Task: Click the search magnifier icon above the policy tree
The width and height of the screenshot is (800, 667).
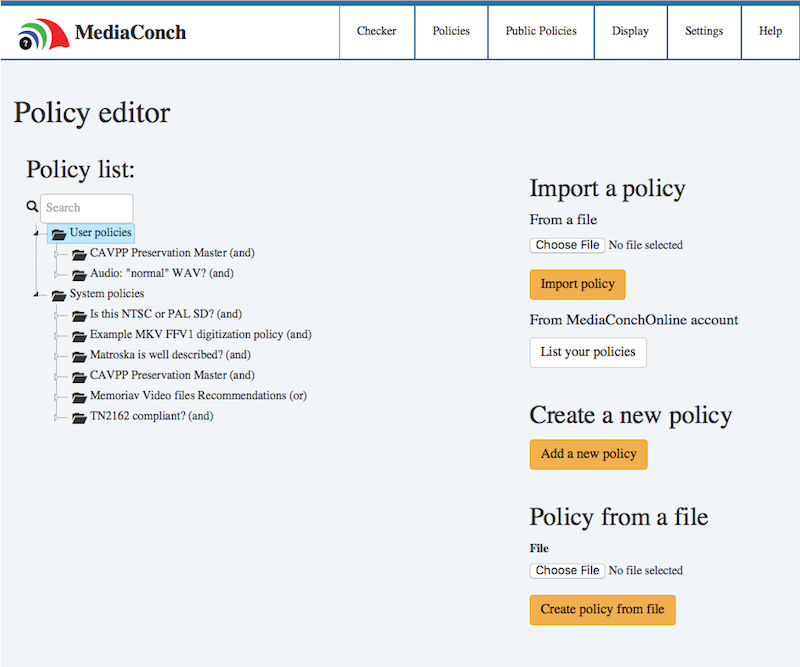Action: click(31, 205)
